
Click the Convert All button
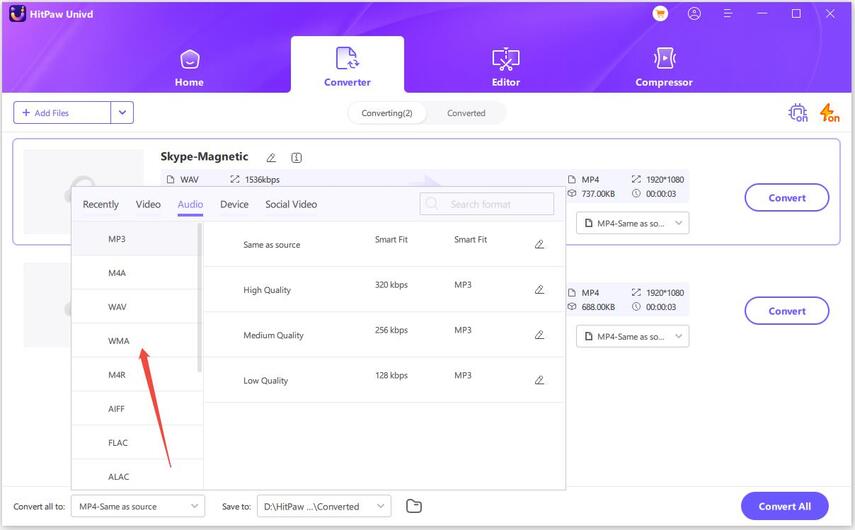pyautogui.click(x=784, y=506)
